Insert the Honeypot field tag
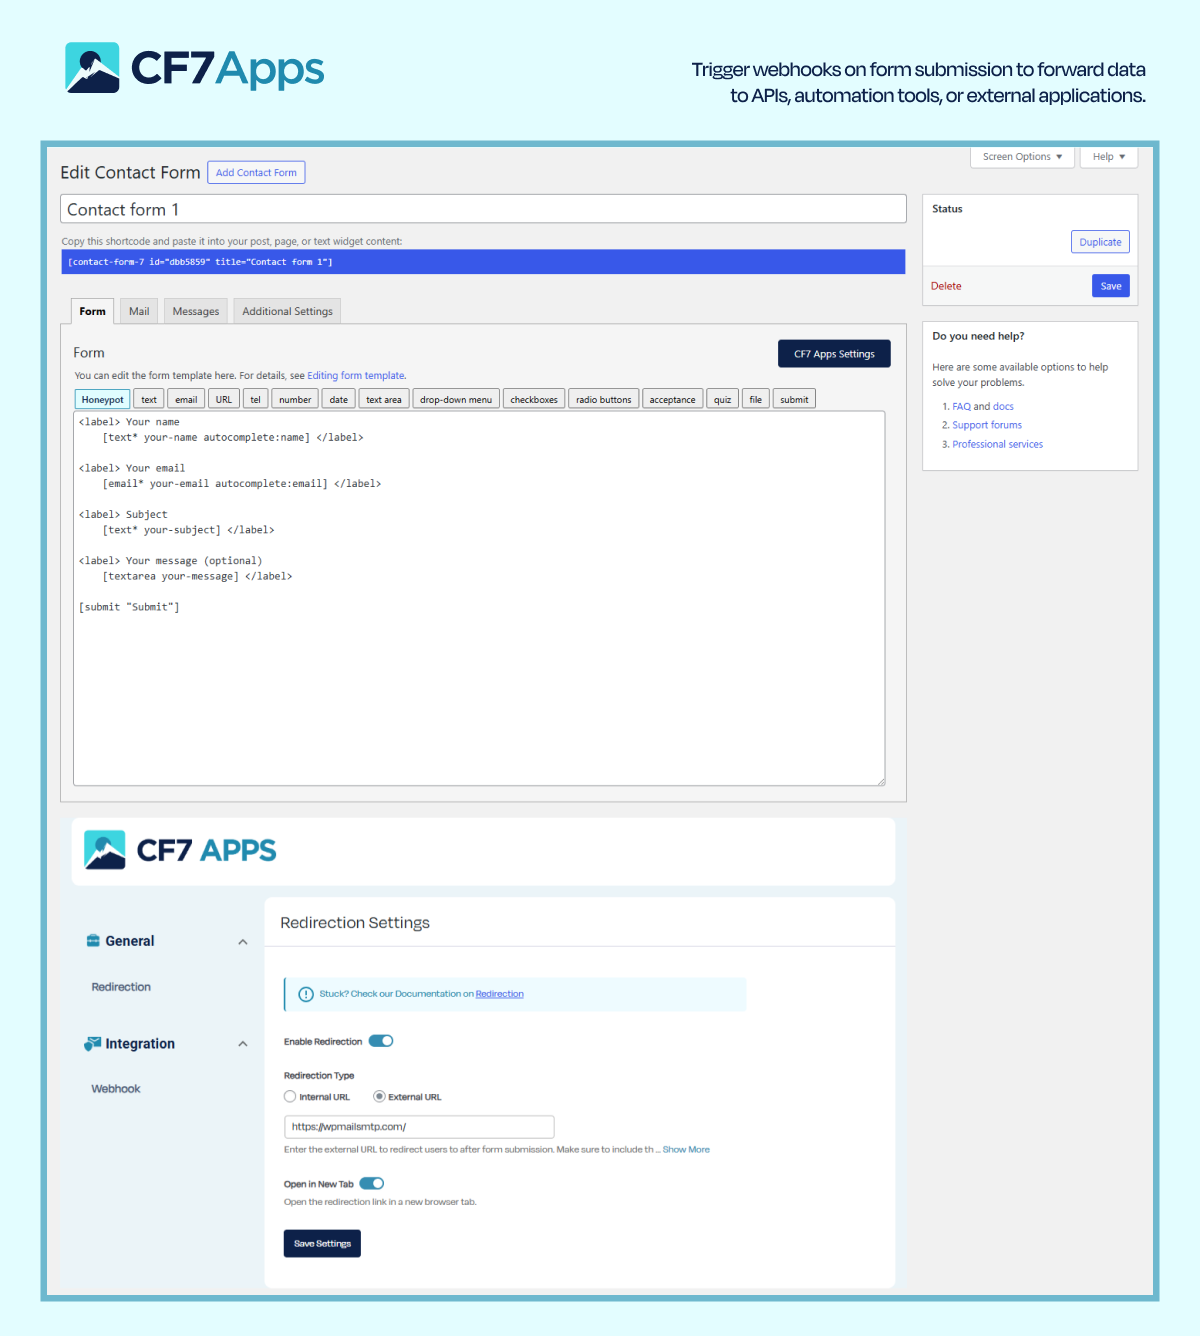Image resolution: width=1200 pixels, height=1336 pixels. [101, 398]
